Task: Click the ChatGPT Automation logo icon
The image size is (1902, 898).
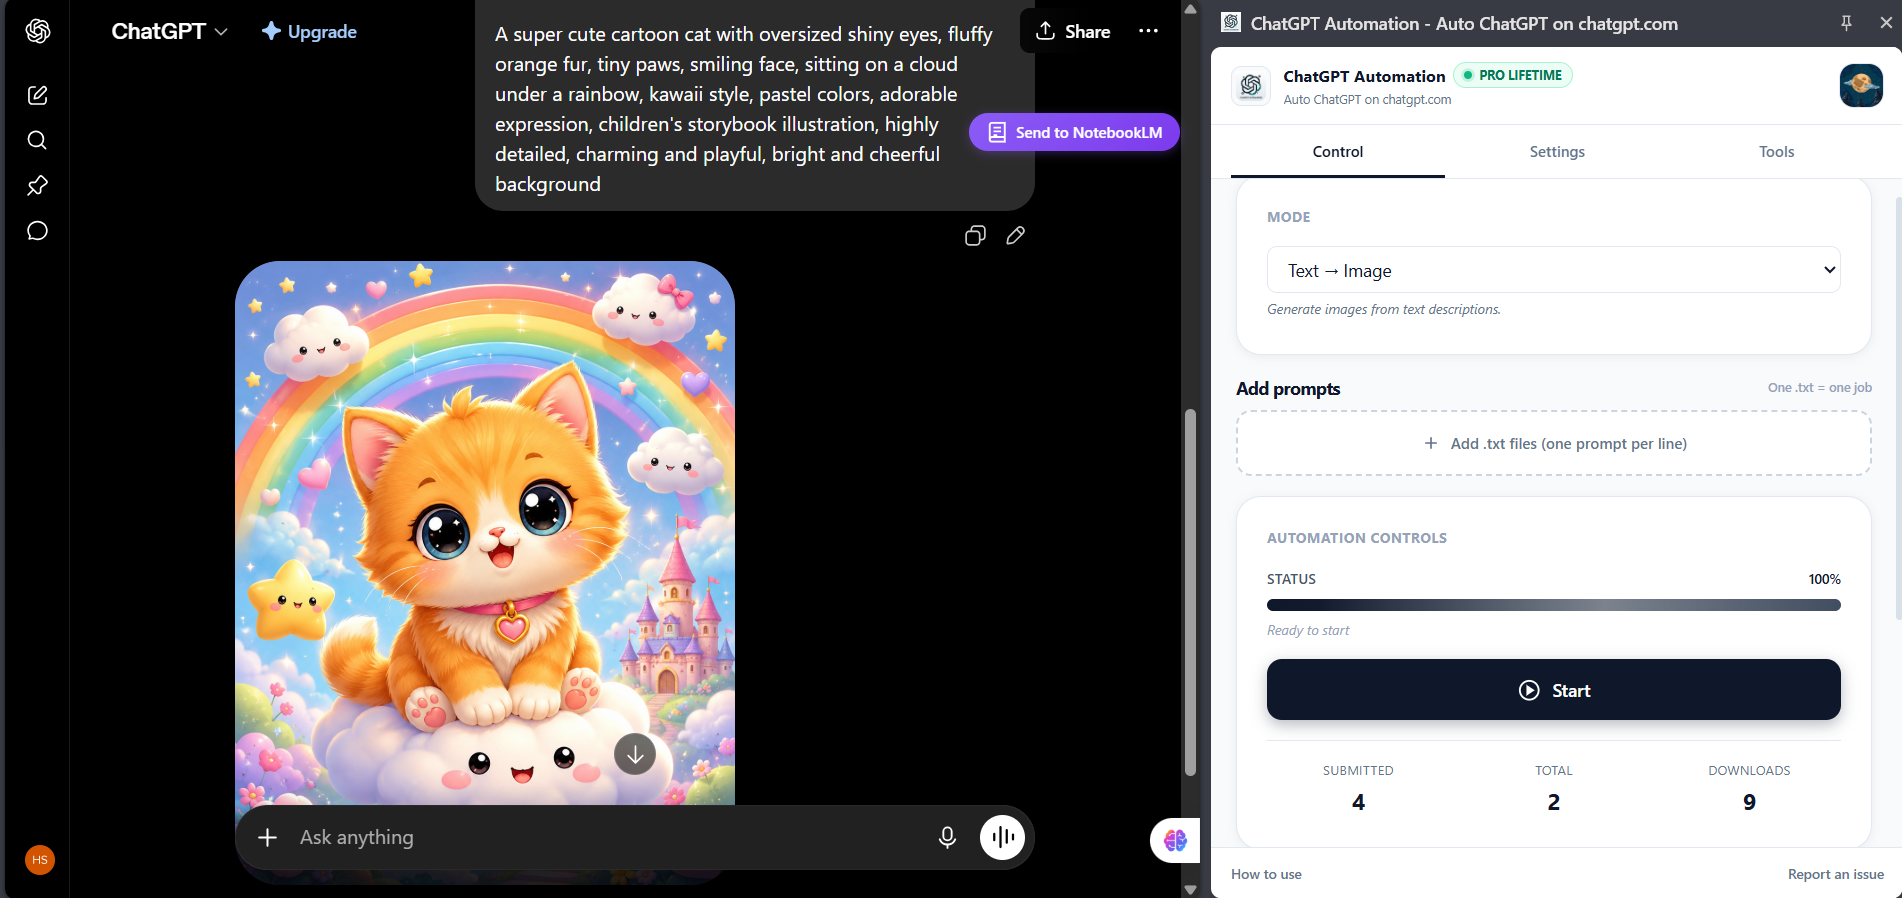Action: click(x=1251, y=86)
